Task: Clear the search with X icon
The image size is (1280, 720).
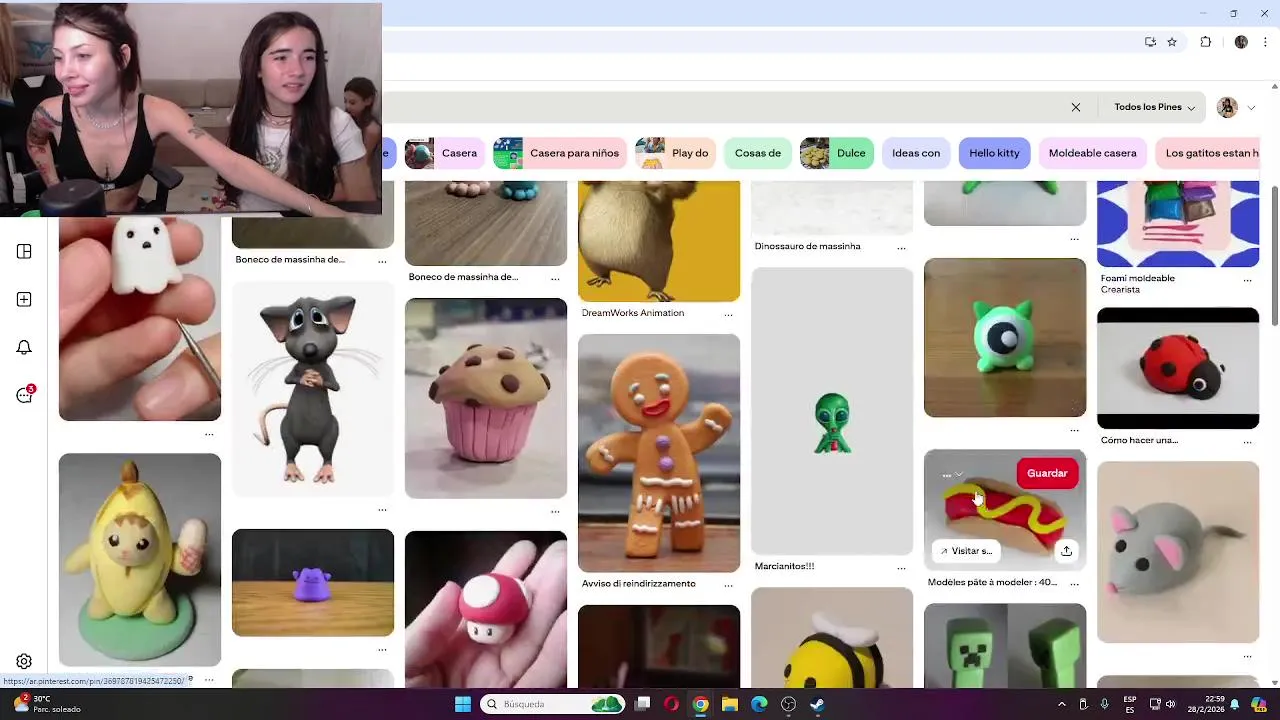Action: pos(1076,107)
